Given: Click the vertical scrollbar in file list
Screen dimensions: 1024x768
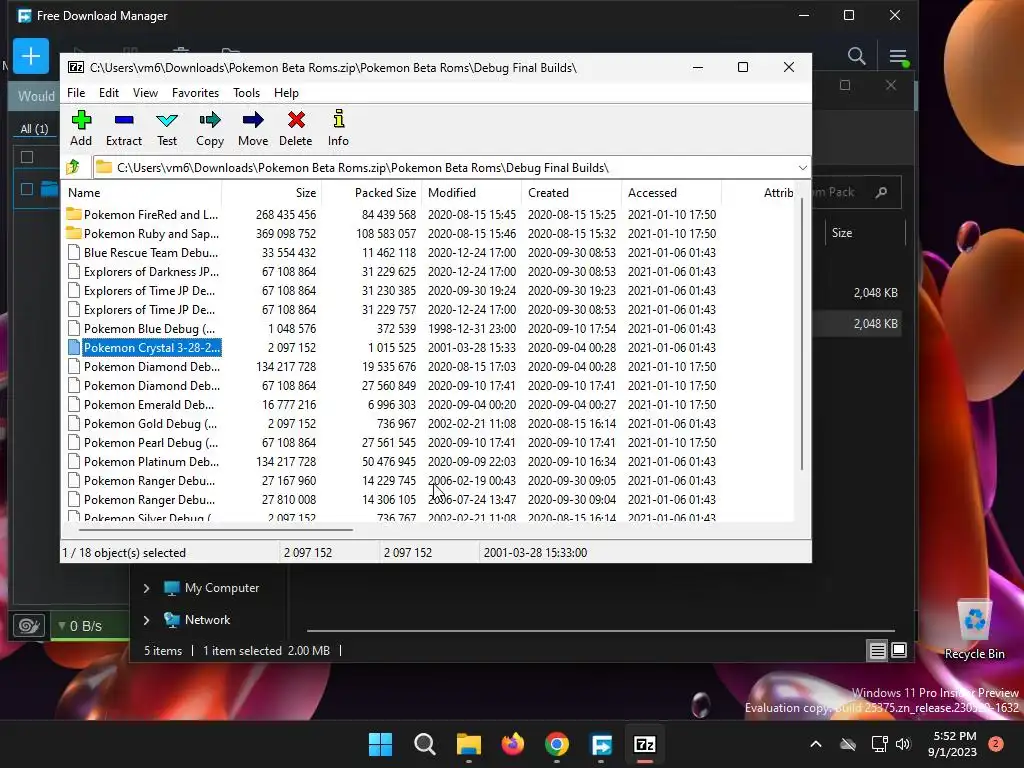Looking at the screenshot, I should (802, 333).
